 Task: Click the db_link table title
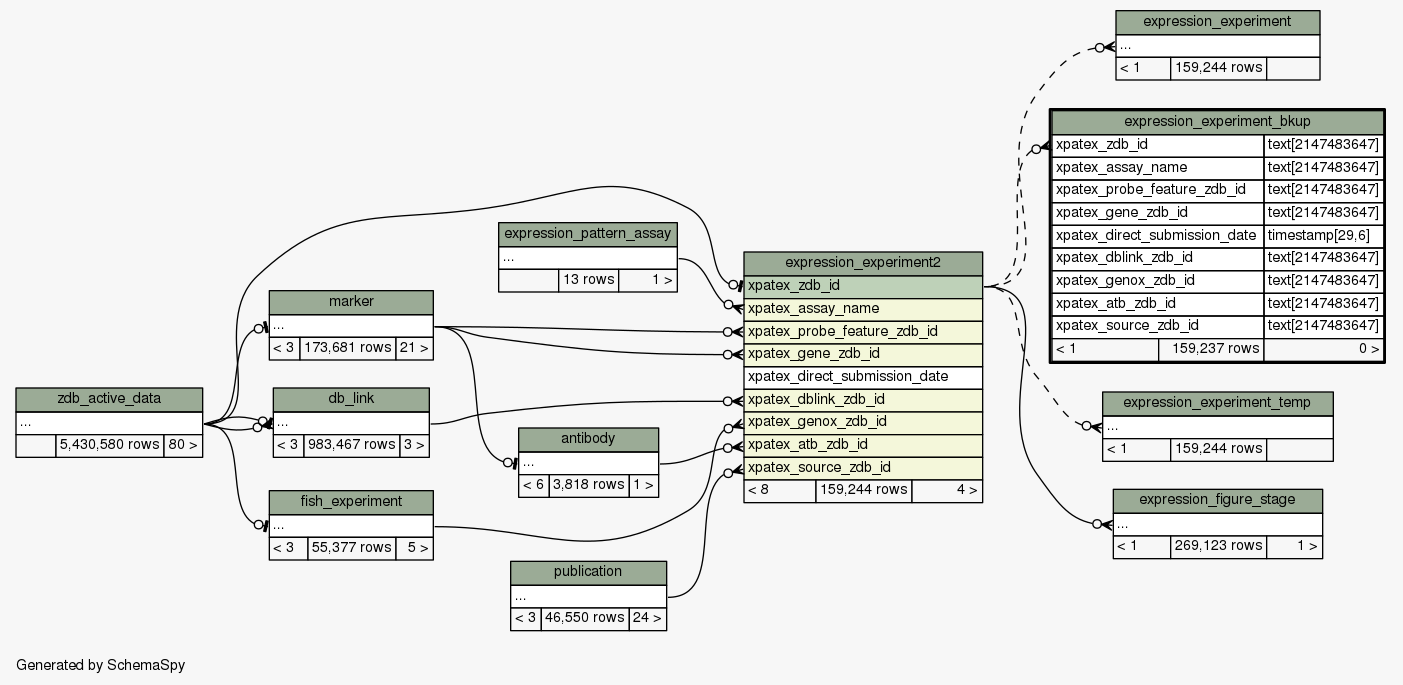[x=351, y=399]
